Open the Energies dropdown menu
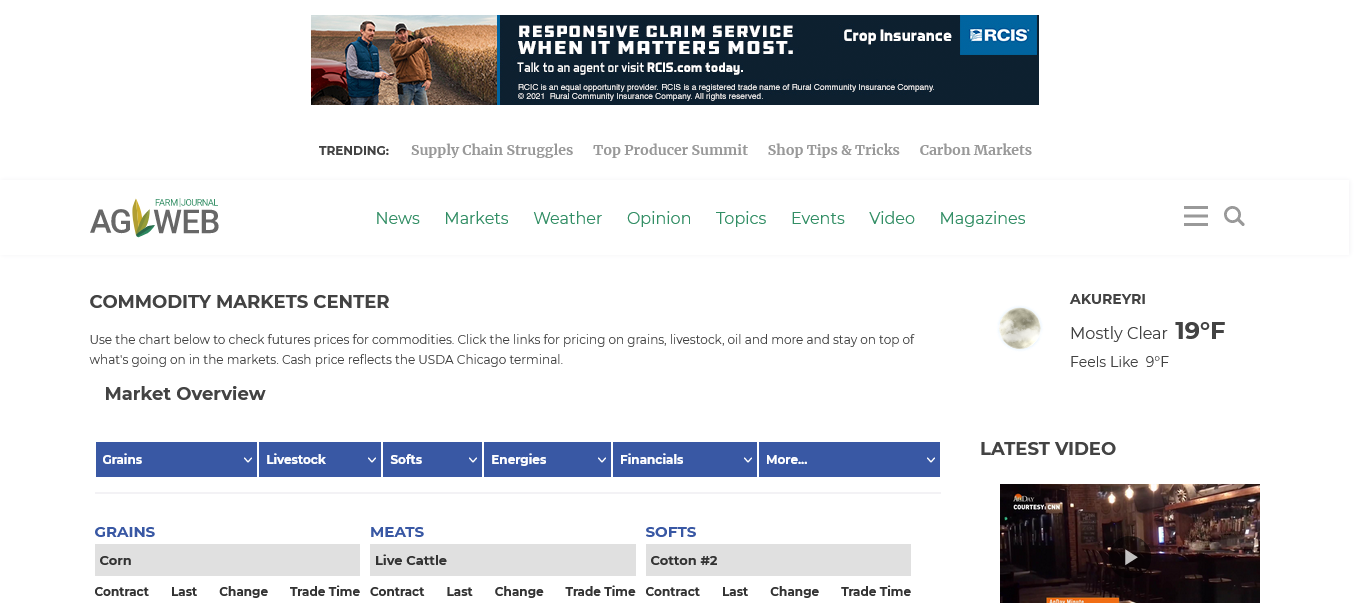This screenshot has width=1366, height=603. coord(547,459)
